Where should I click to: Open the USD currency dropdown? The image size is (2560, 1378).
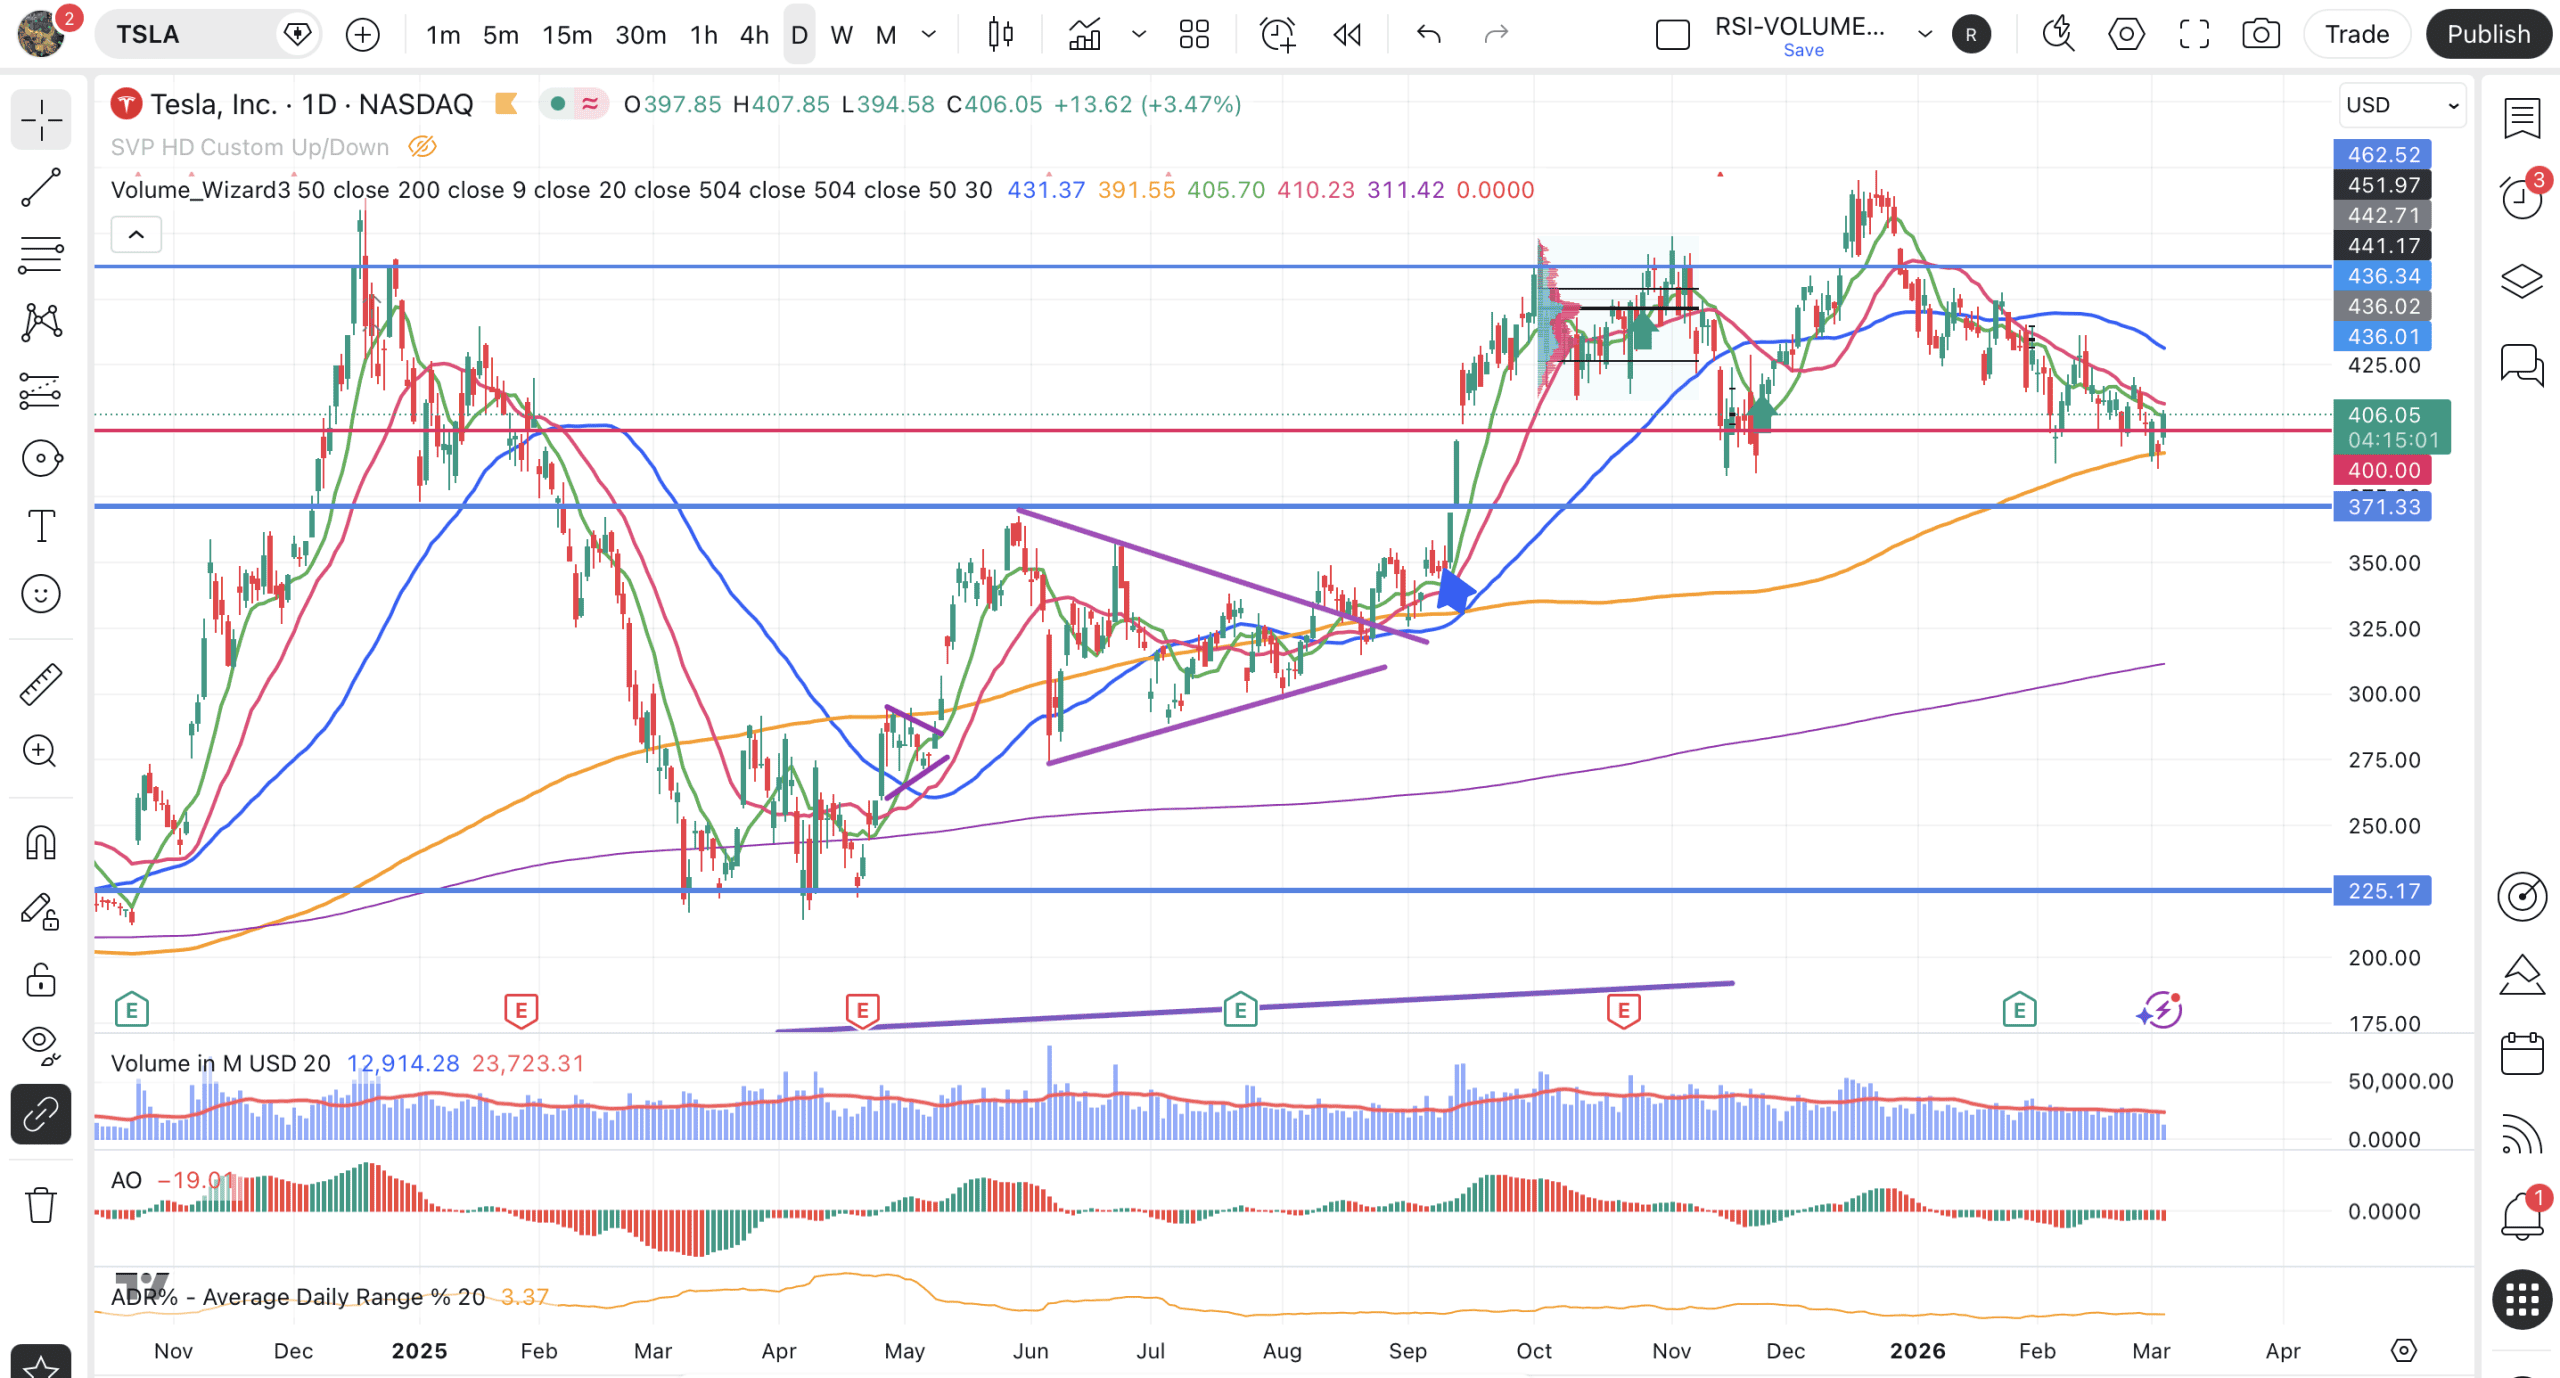click(2401, 105)
